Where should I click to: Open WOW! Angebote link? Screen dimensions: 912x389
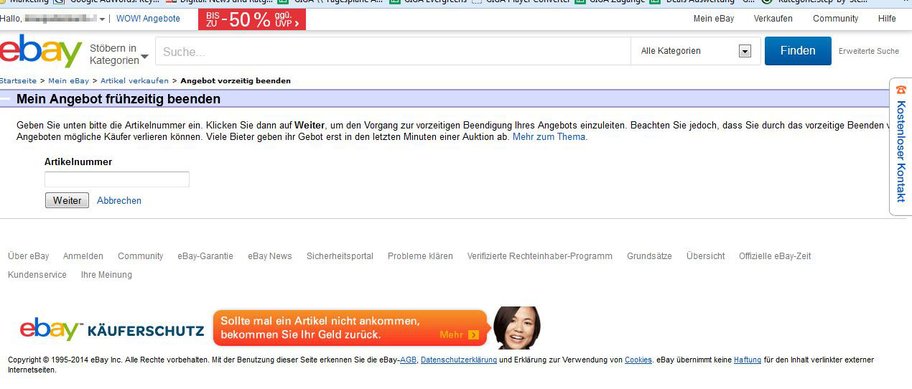click(x=148, y=19)
